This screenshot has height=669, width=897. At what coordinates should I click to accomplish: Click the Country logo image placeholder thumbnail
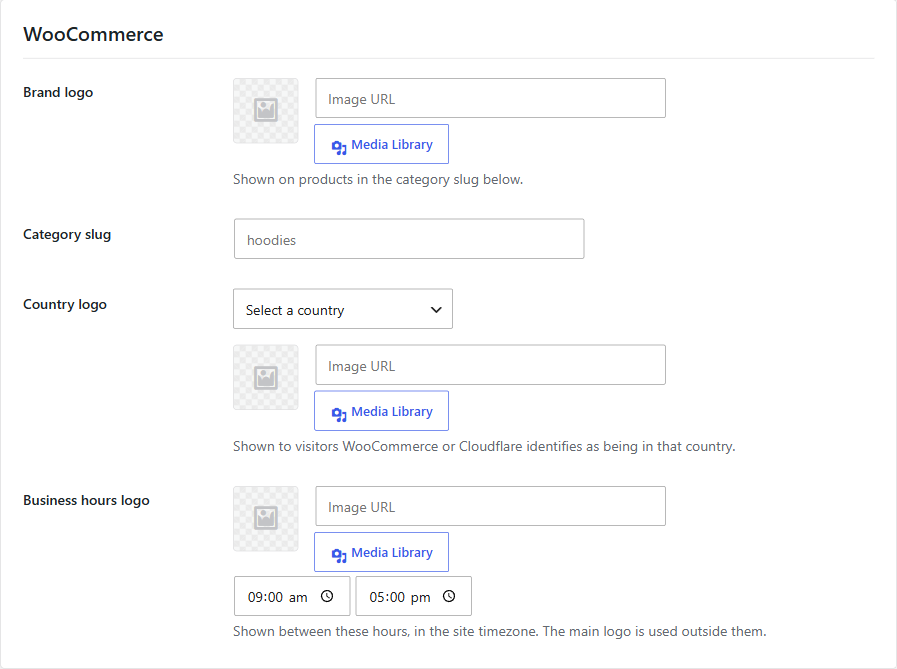265,377
